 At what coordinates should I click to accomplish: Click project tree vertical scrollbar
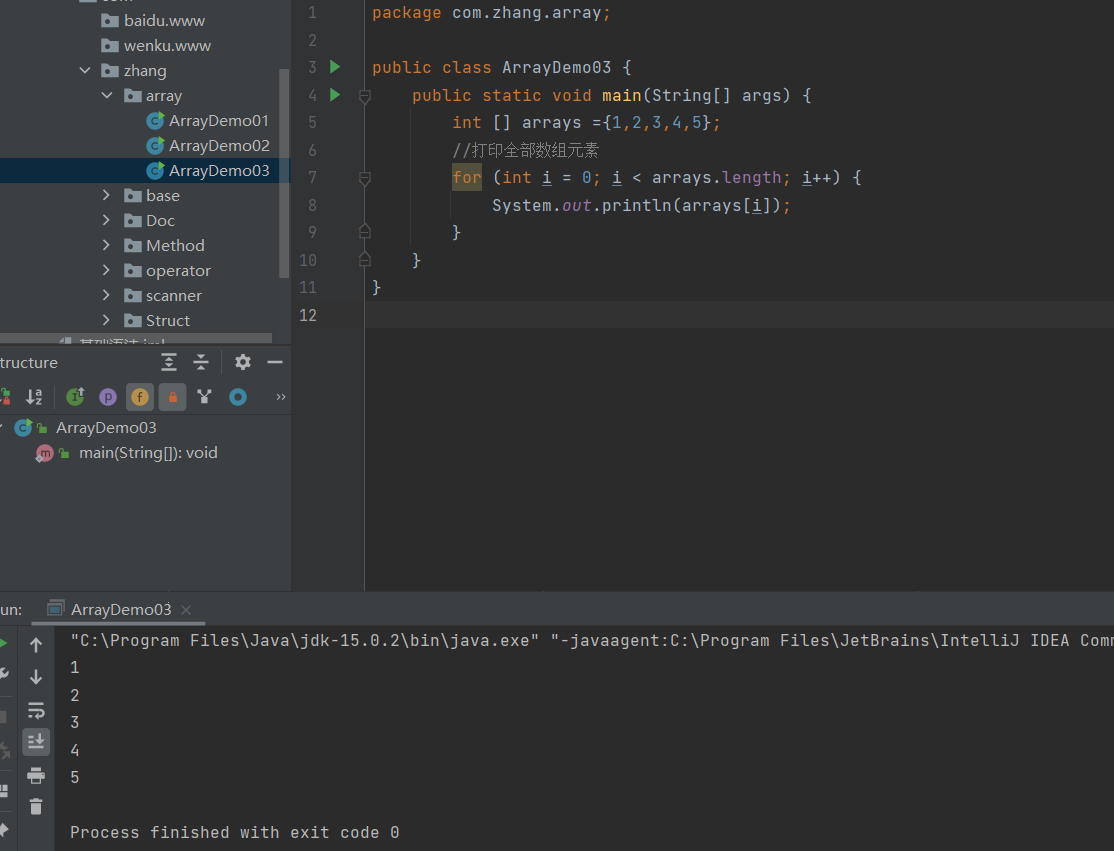tap(284, 173)
